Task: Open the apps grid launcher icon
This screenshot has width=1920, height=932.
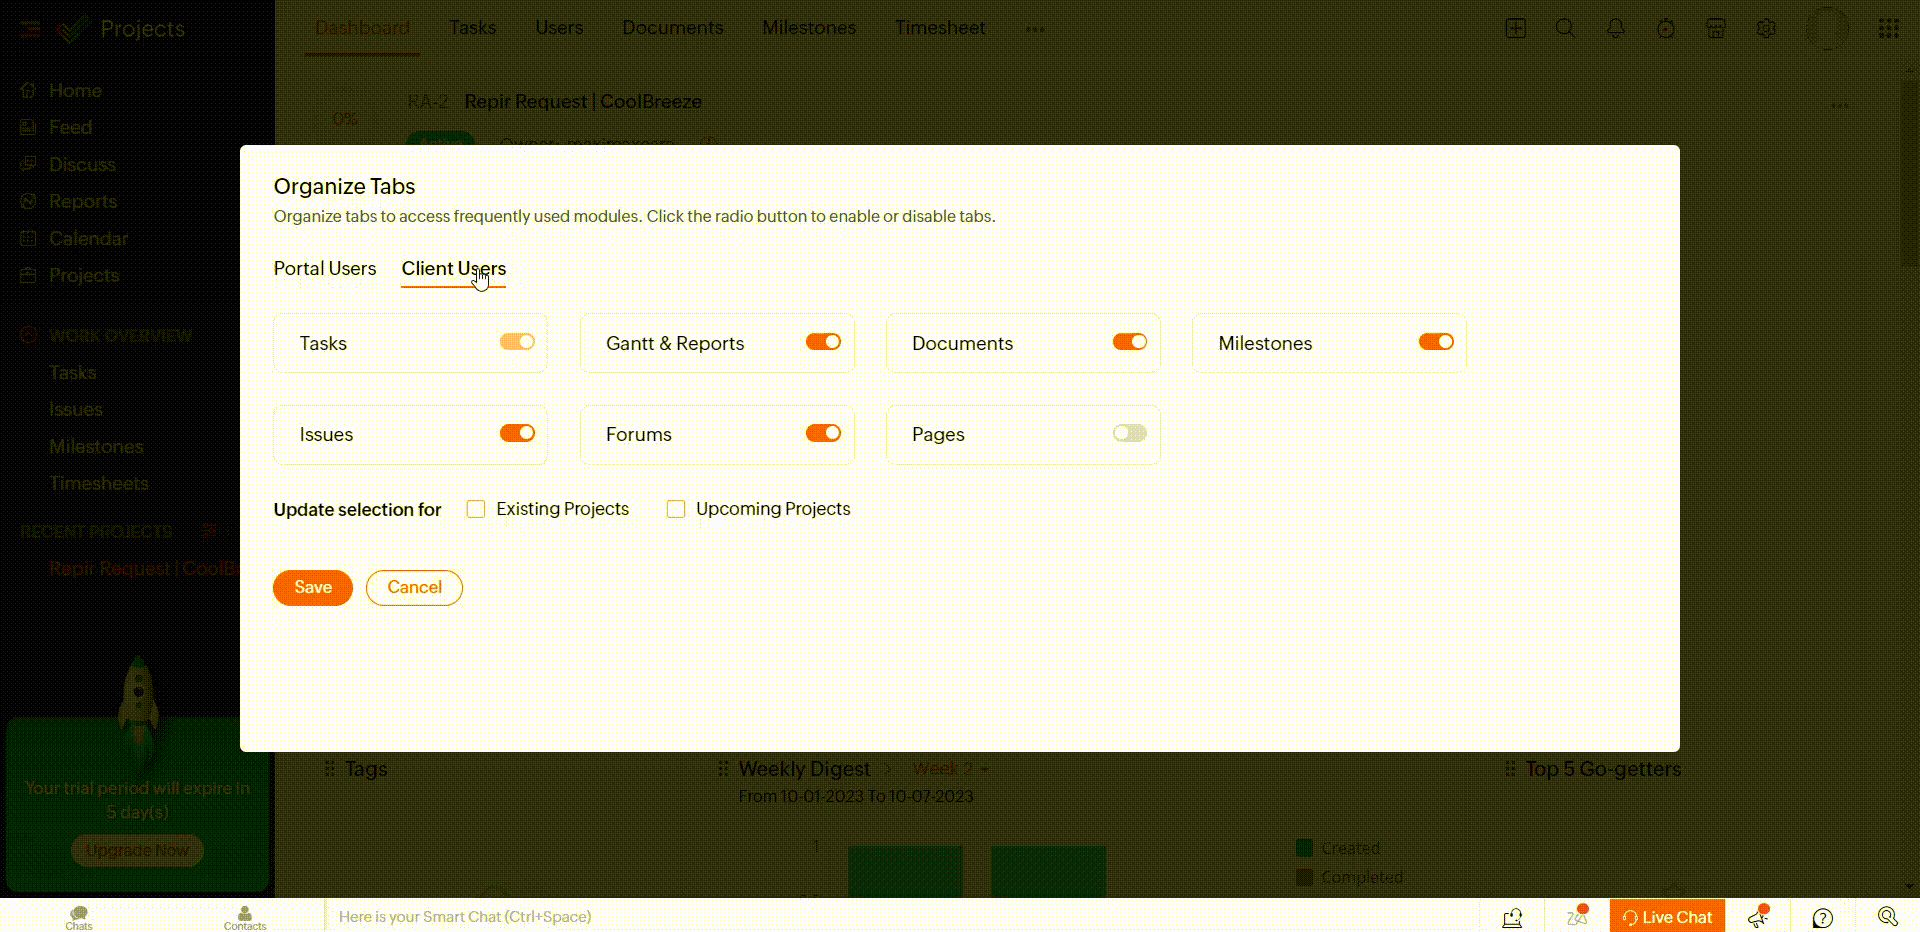Action: click(1888, 29)
